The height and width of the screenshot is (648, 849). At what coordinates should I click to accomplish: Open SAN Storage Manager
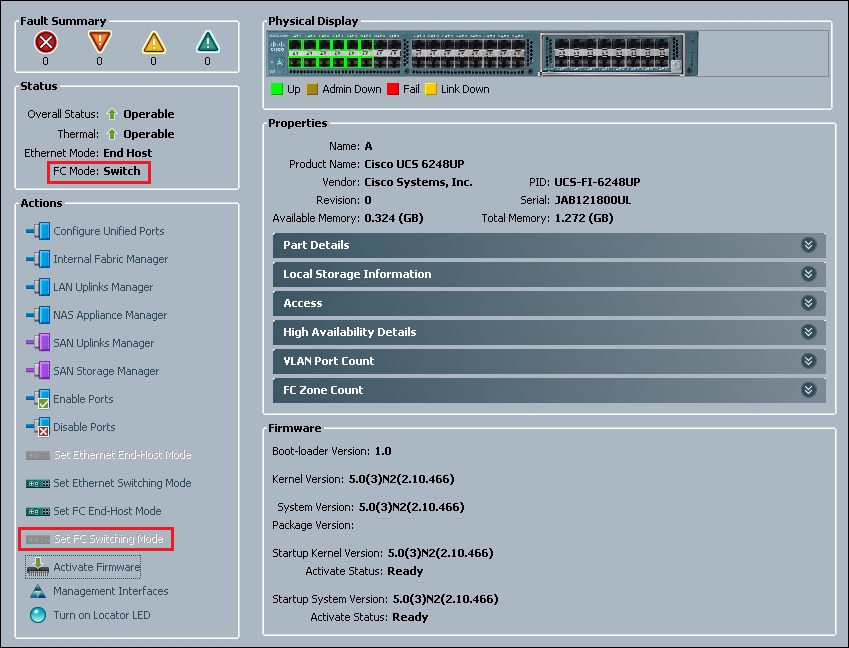106,371
